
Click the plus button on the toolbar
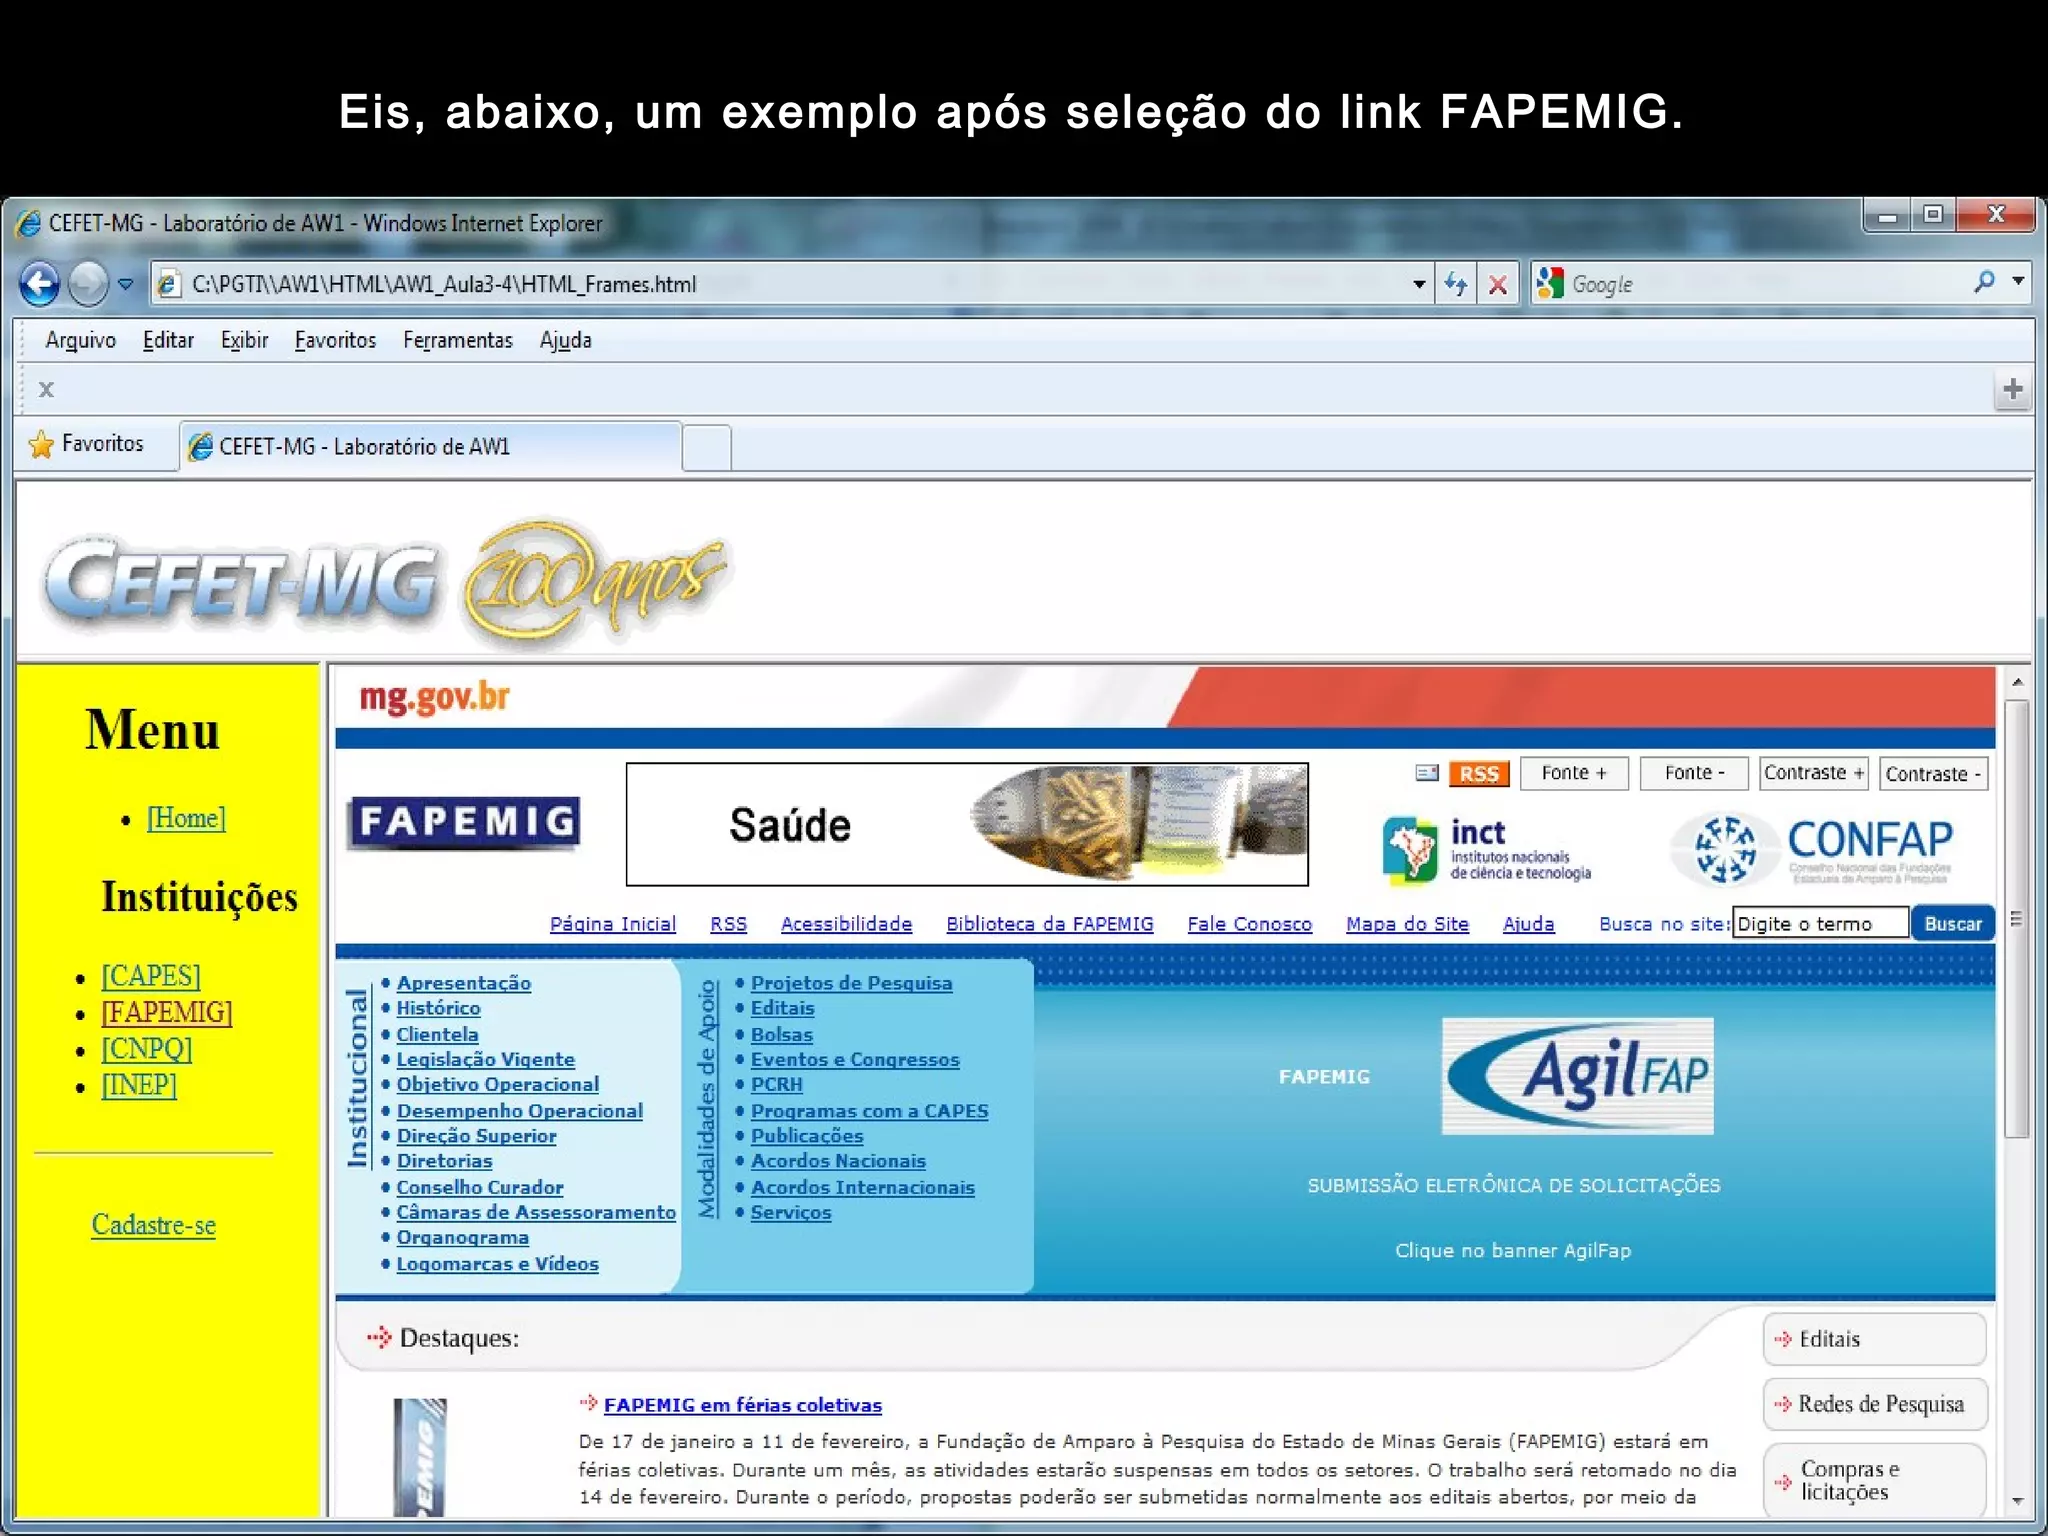click(2013, 389)
